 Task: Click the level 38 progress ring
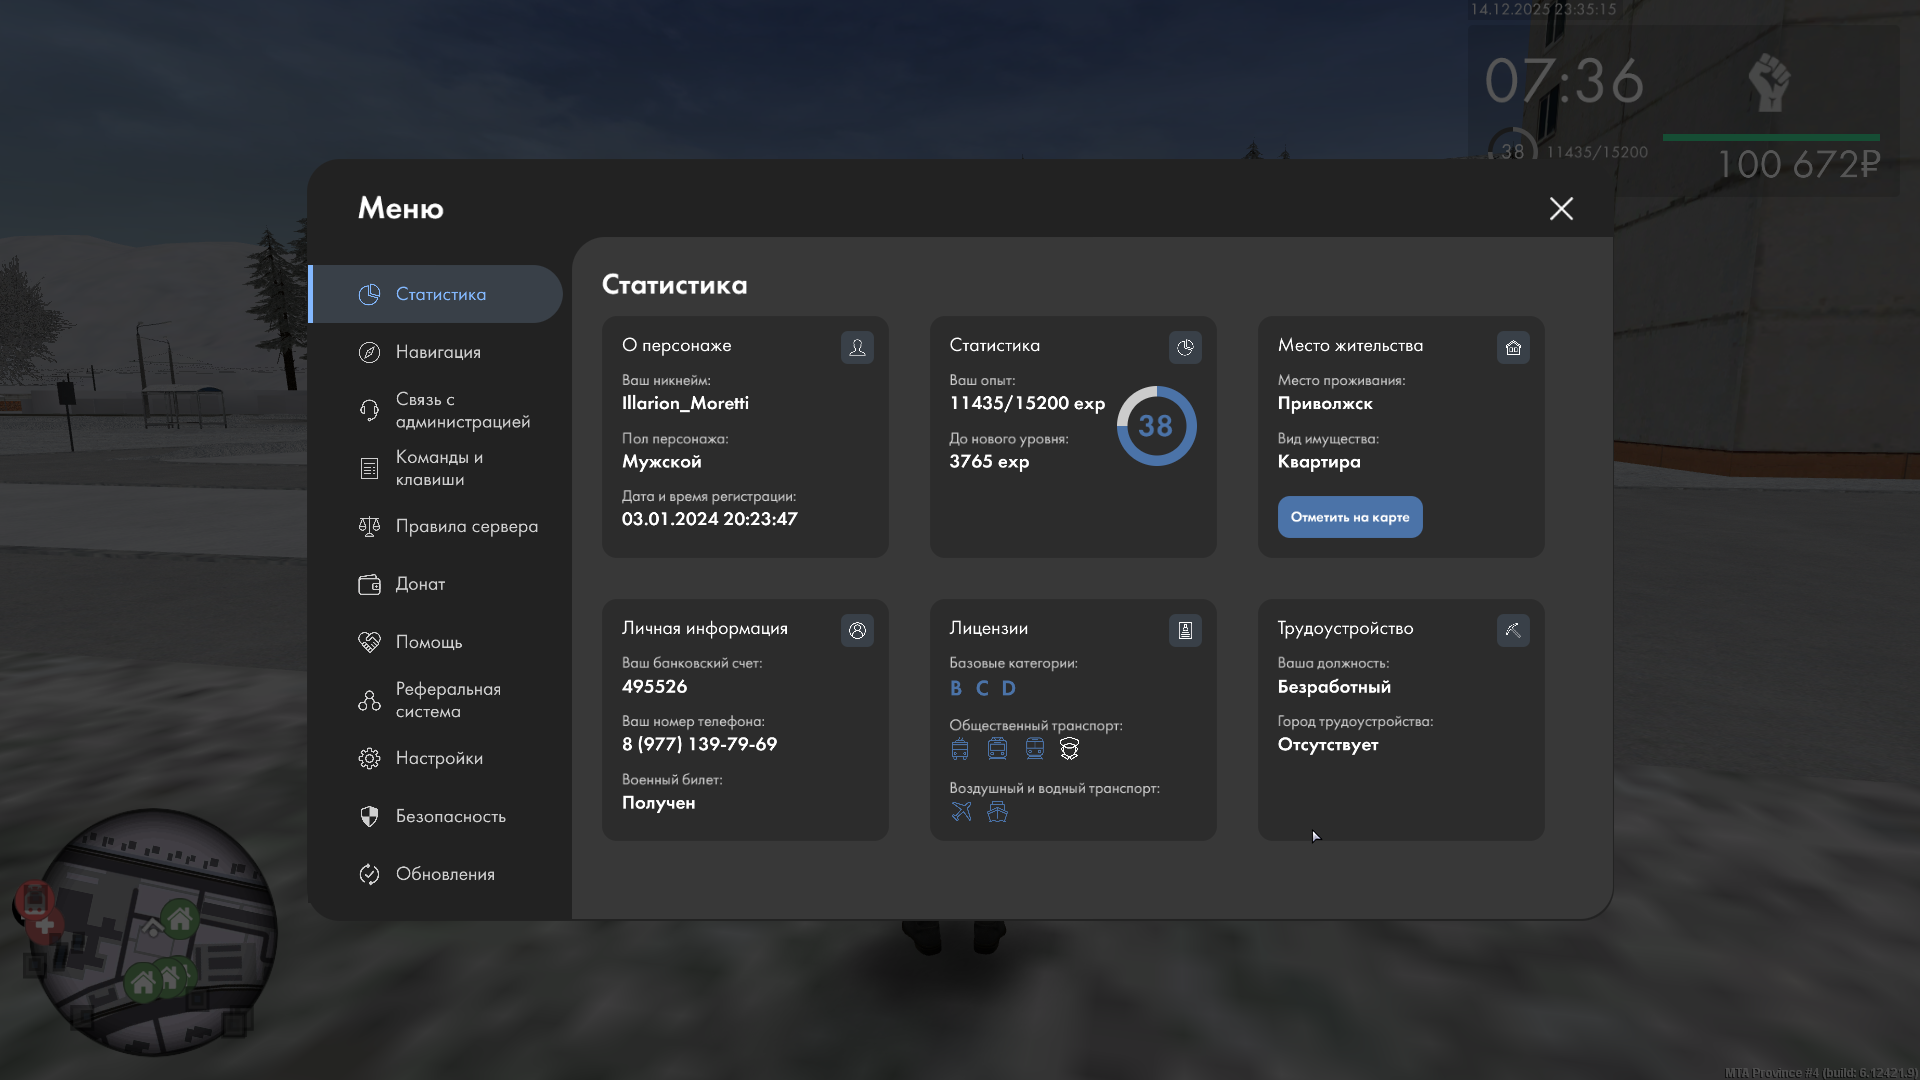1156,426
